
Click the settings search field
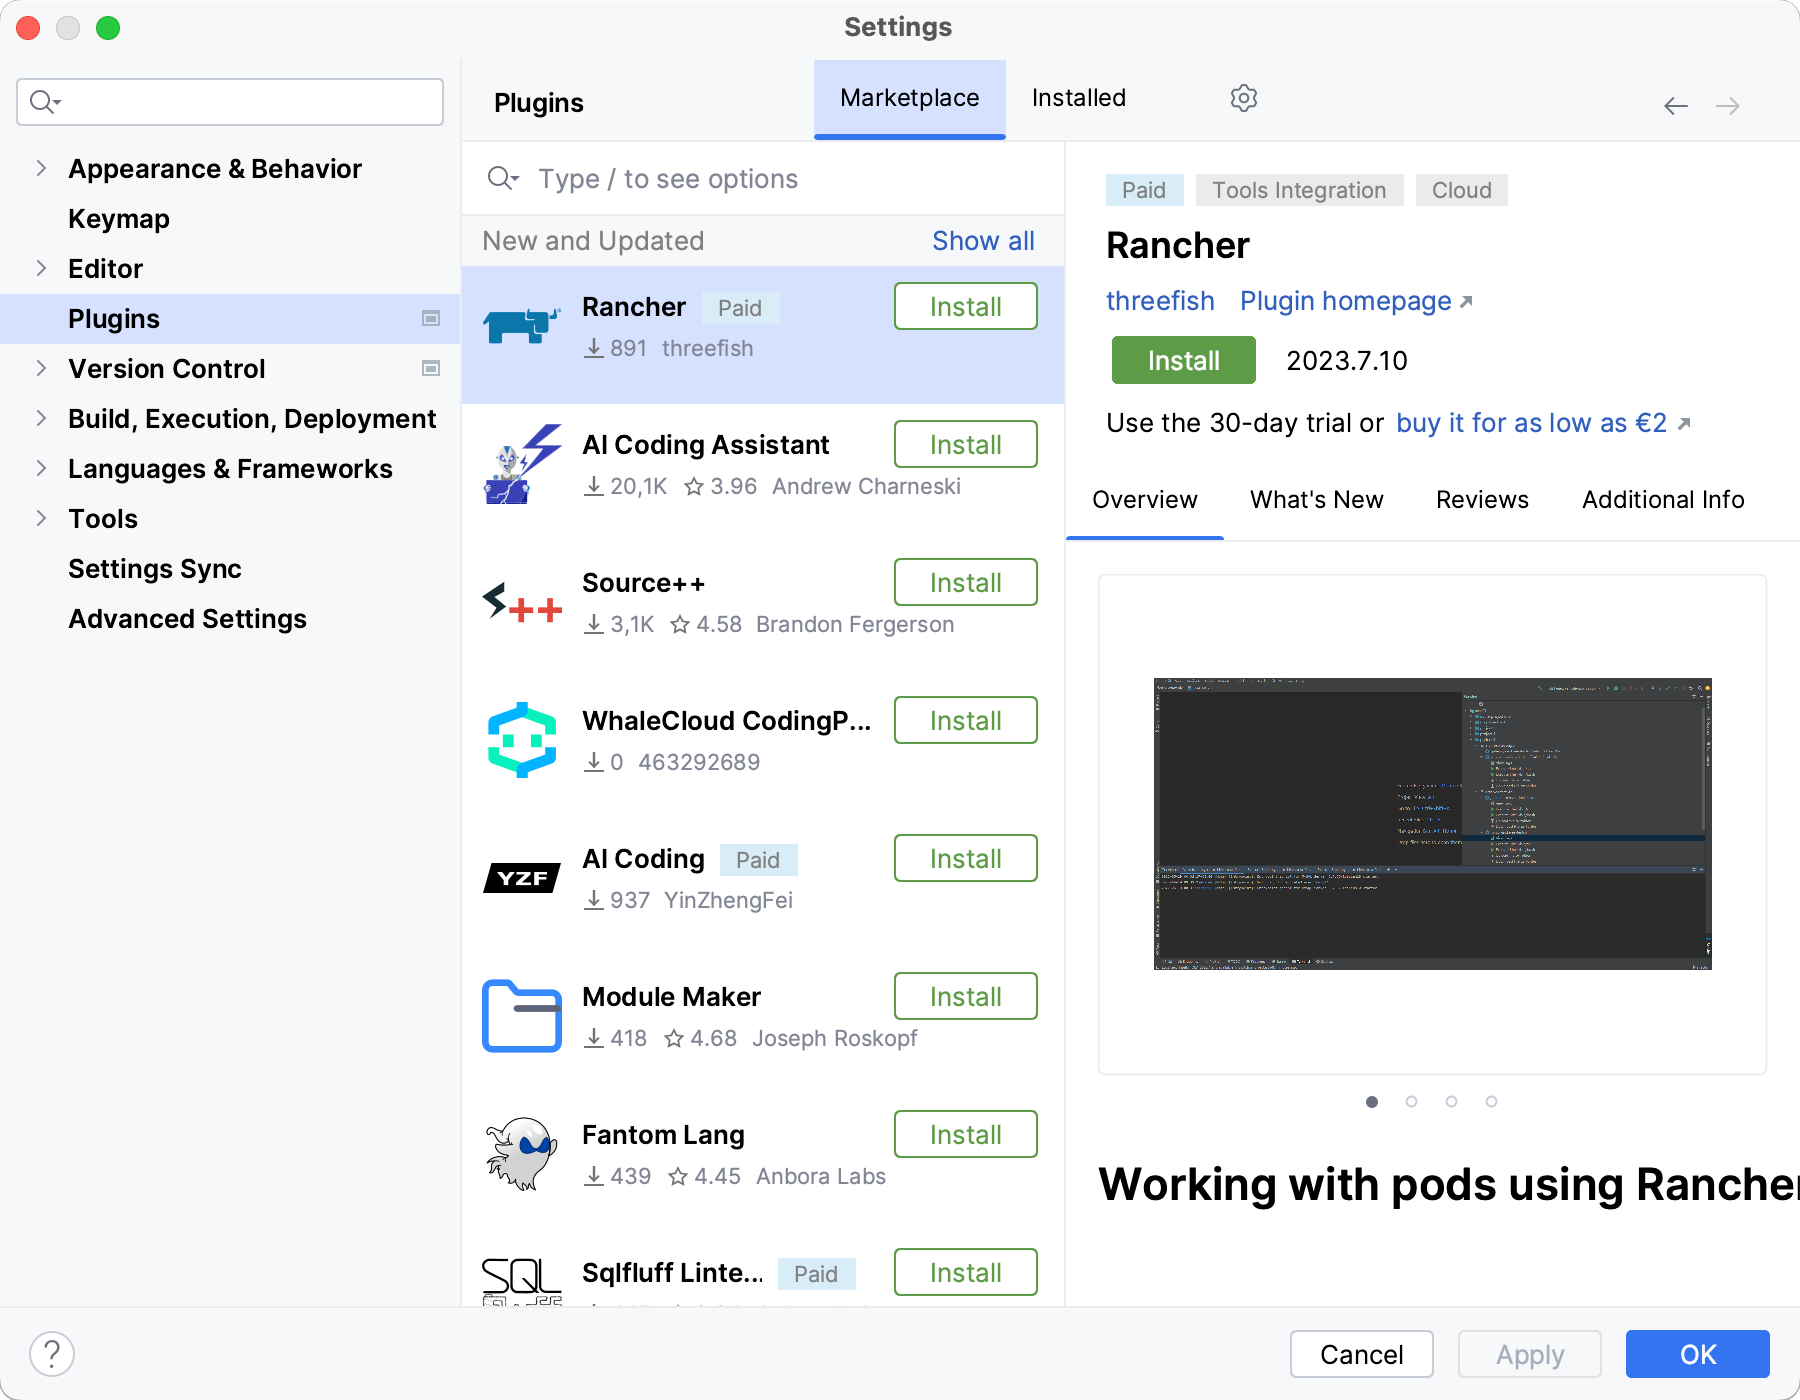pyautogui.click(x=230, y=102)
